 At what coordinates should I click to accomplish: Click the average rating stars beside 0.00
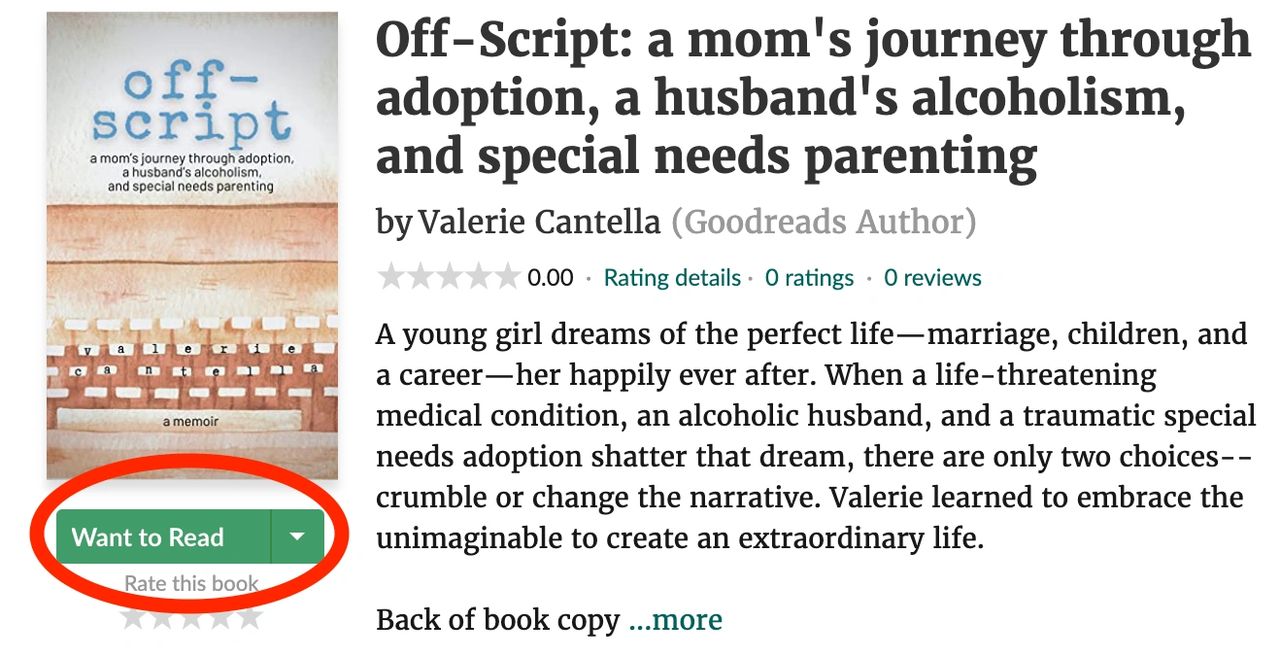coord(448,277)
